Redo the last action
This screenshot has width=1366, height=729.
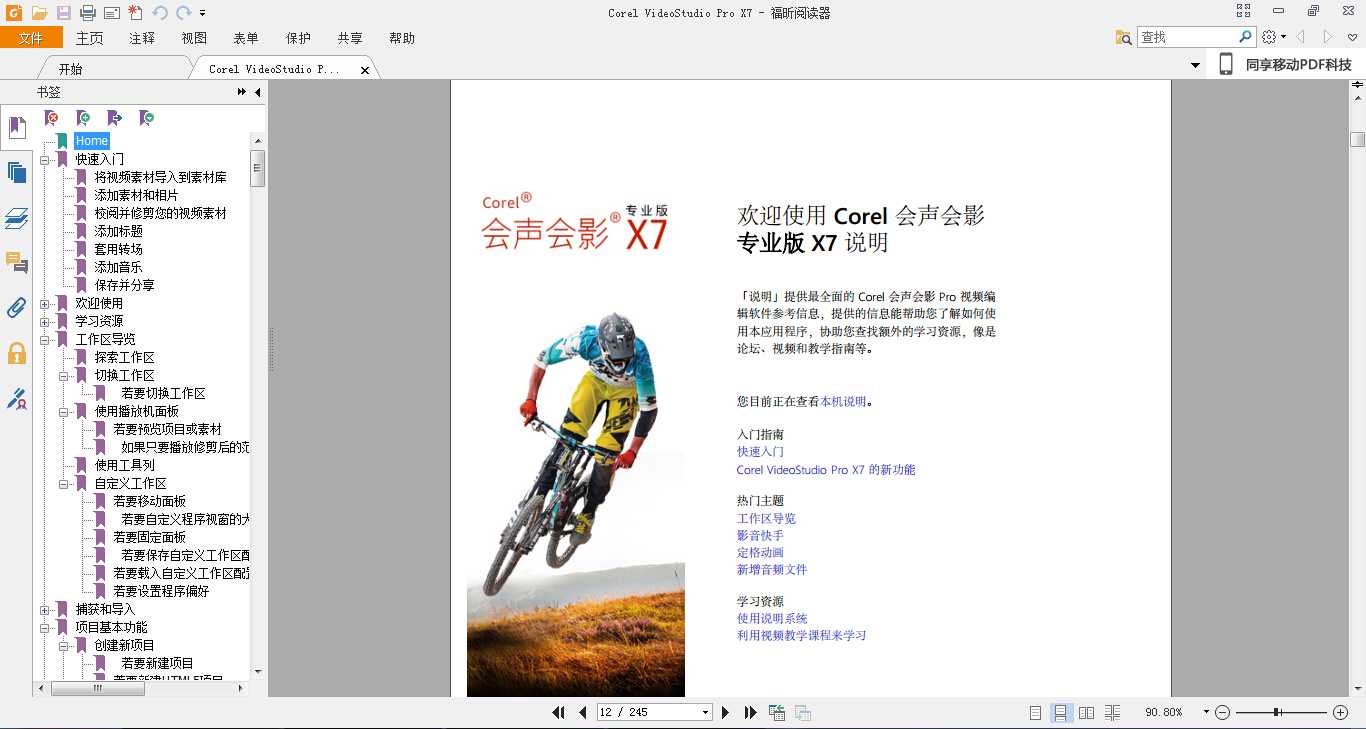click(x=183, y=13)
